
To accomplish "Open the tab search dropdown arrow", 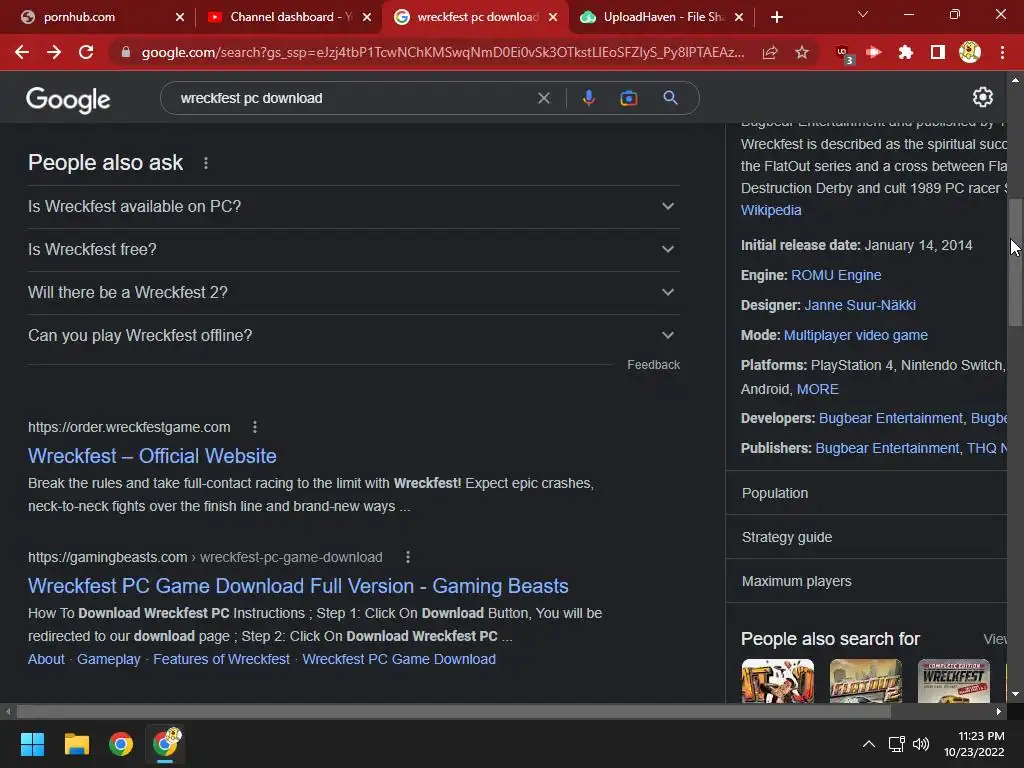I will pyautogui.click(x=863, y=14).
